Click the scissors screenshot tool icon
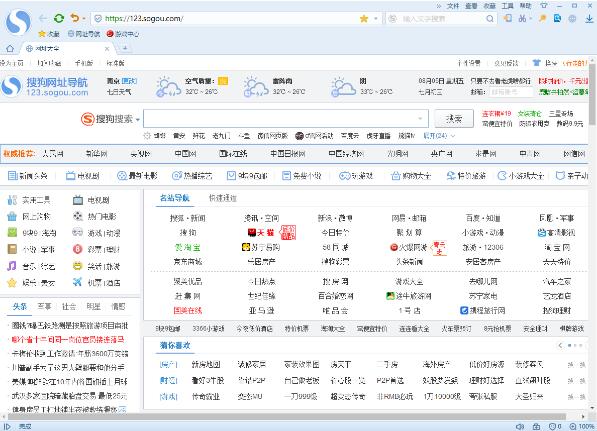The height and width of the screenshot is (431, 597). click(x=522, y=18)
